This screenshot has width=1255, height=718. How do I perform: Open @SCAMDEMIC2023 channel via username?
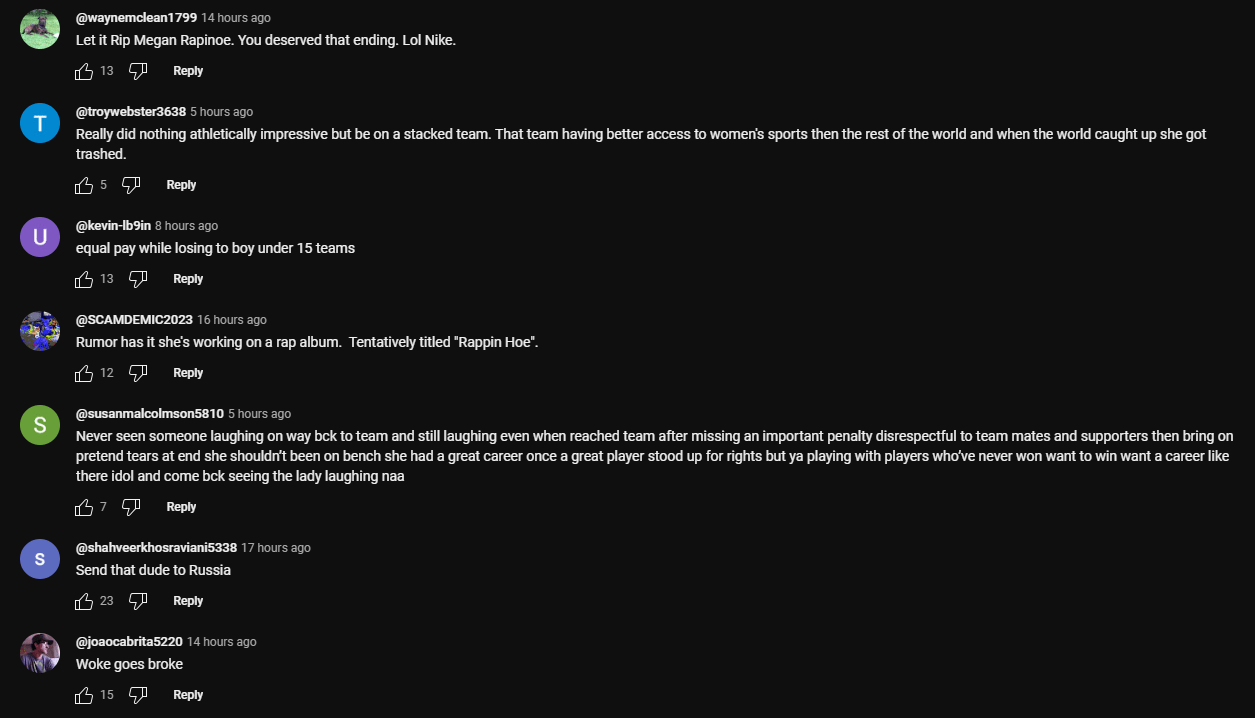point(134,319)
